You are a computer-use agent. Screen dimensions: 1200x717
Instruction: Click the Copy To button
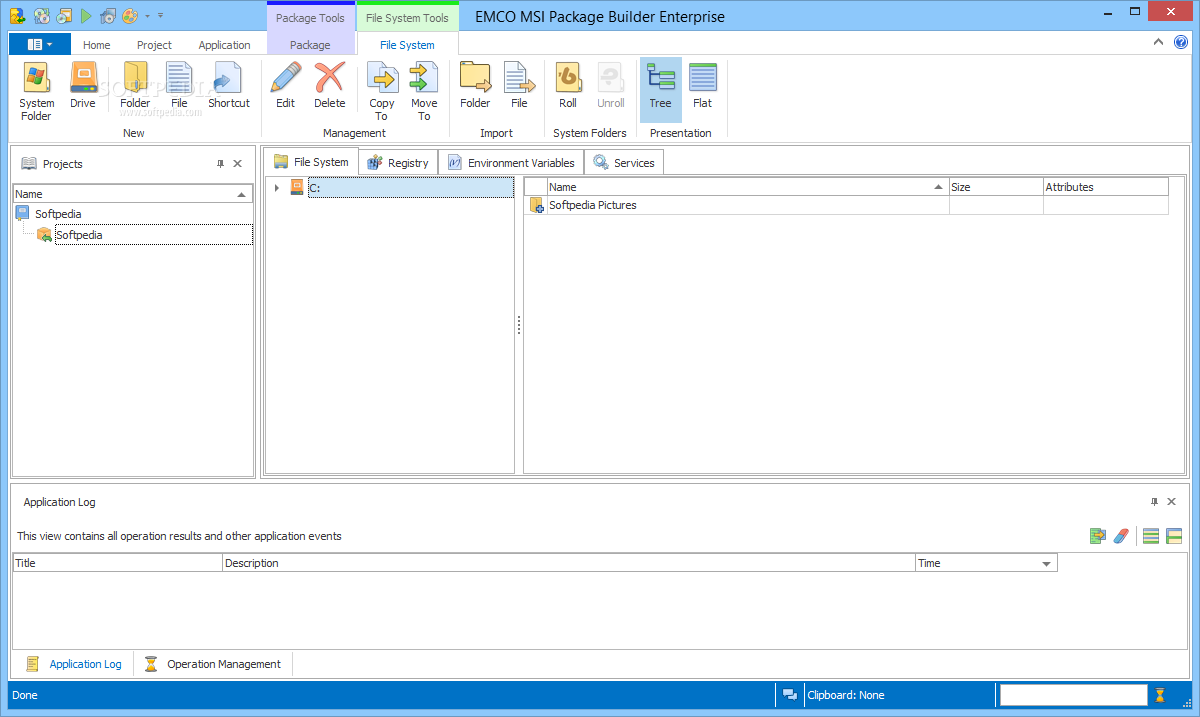(382, 91)
